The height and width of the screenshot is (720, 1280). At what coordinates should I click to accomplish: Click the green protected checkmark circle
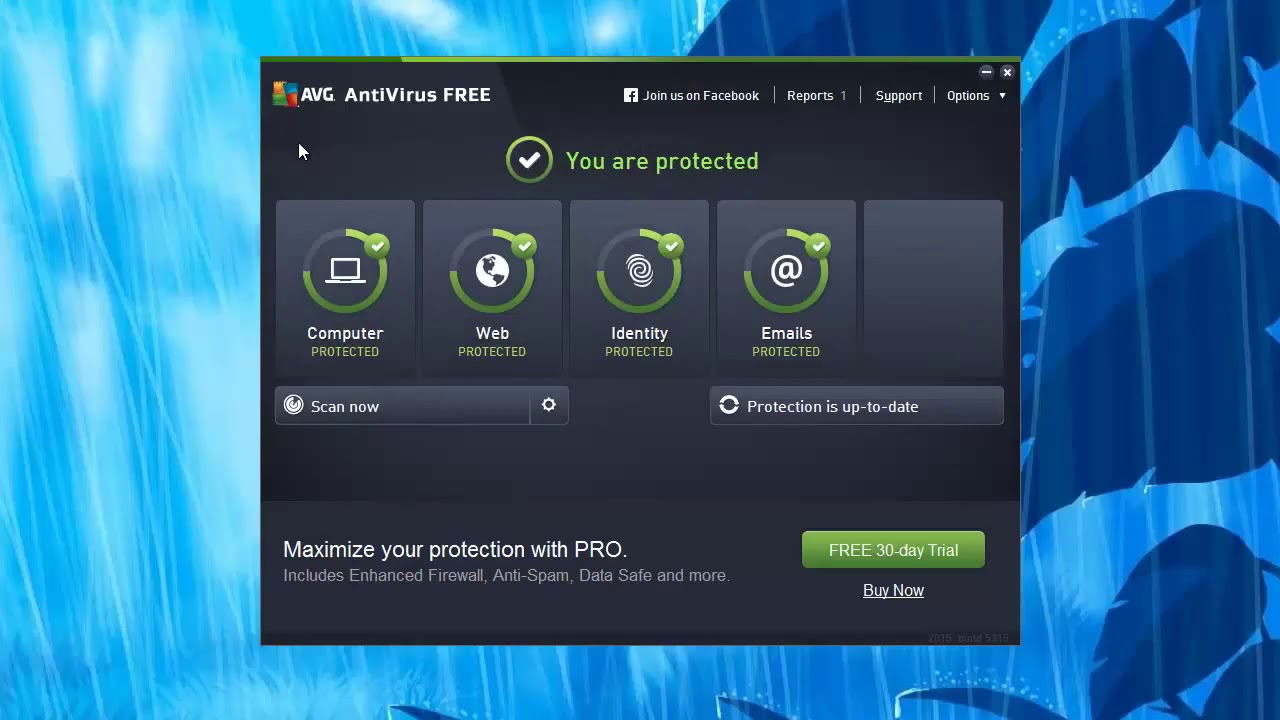pos(529,160)
